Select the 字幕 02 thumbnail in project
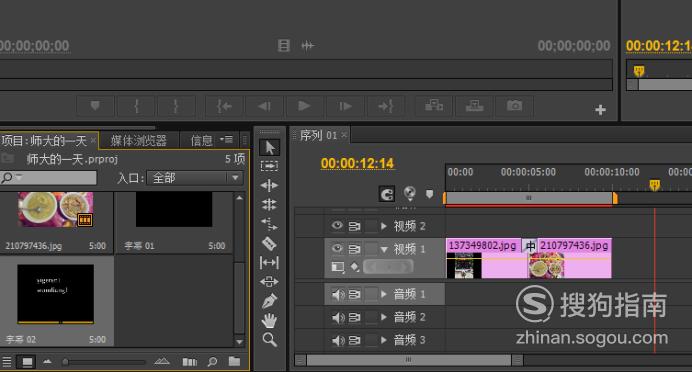 coord(56,293)
